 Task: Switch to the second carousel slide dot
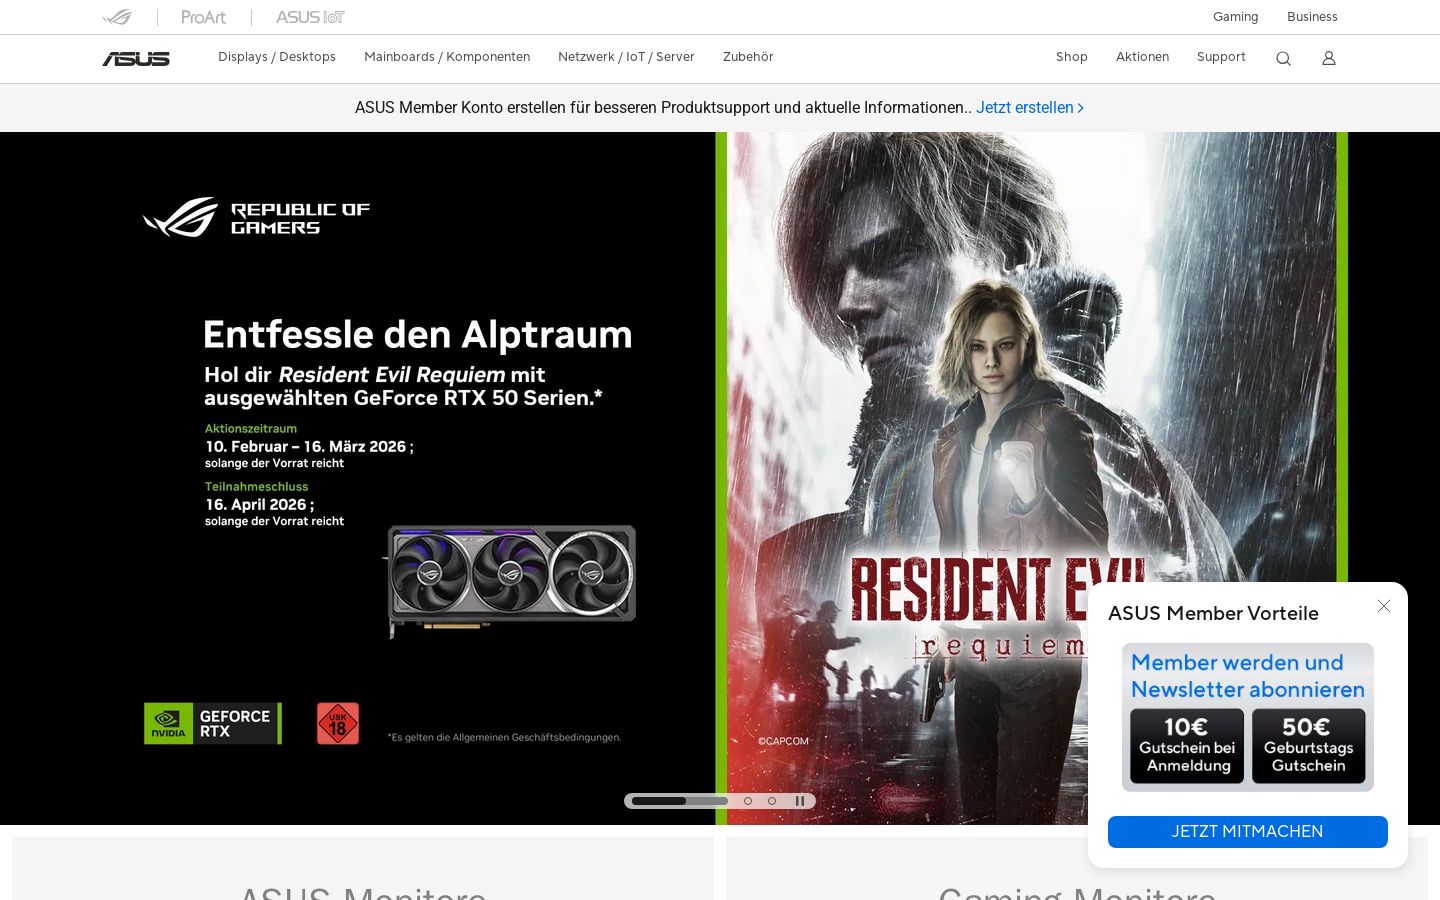click(x=748, y=801)
